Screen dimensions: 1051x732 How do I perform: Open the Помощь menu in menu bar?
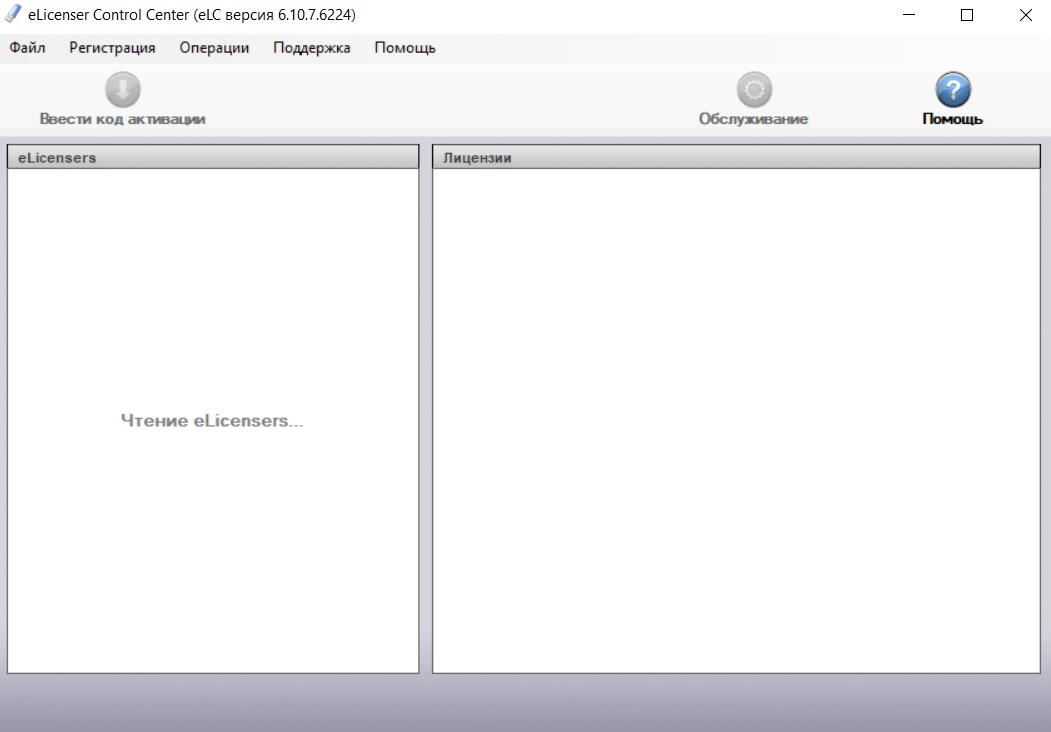click(405, 48)
